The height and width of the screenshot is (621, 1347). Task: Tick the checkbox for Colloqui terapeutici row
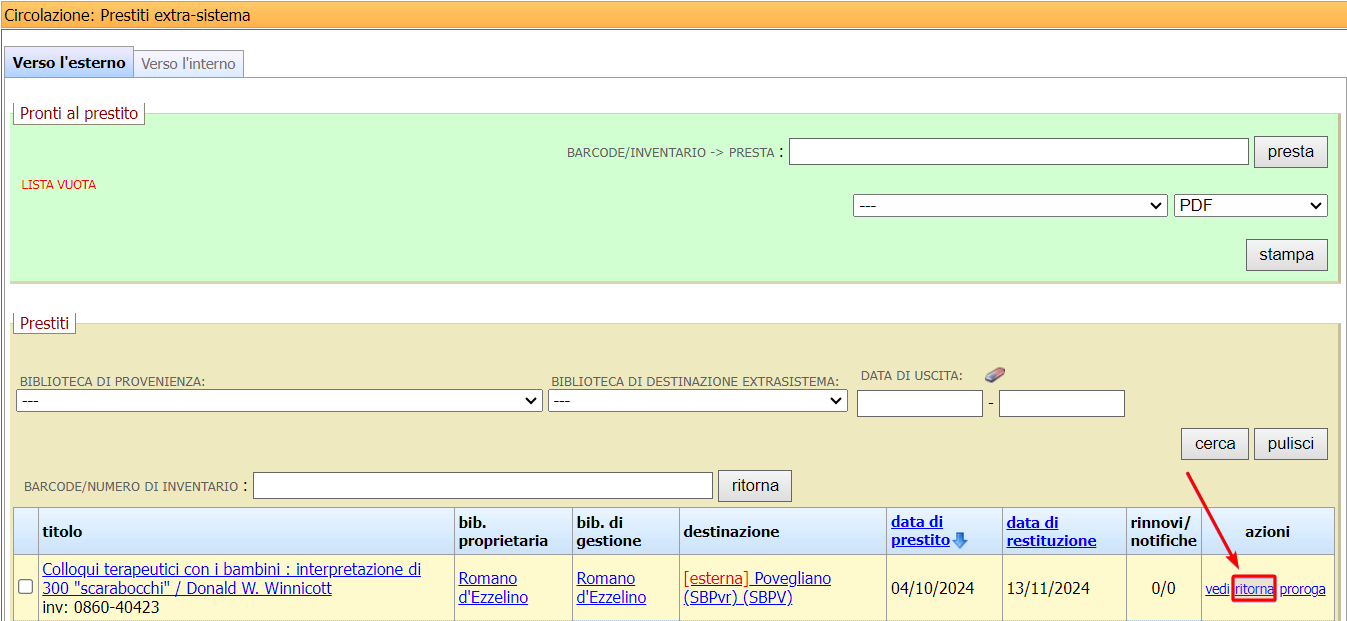tap(26, 587)
